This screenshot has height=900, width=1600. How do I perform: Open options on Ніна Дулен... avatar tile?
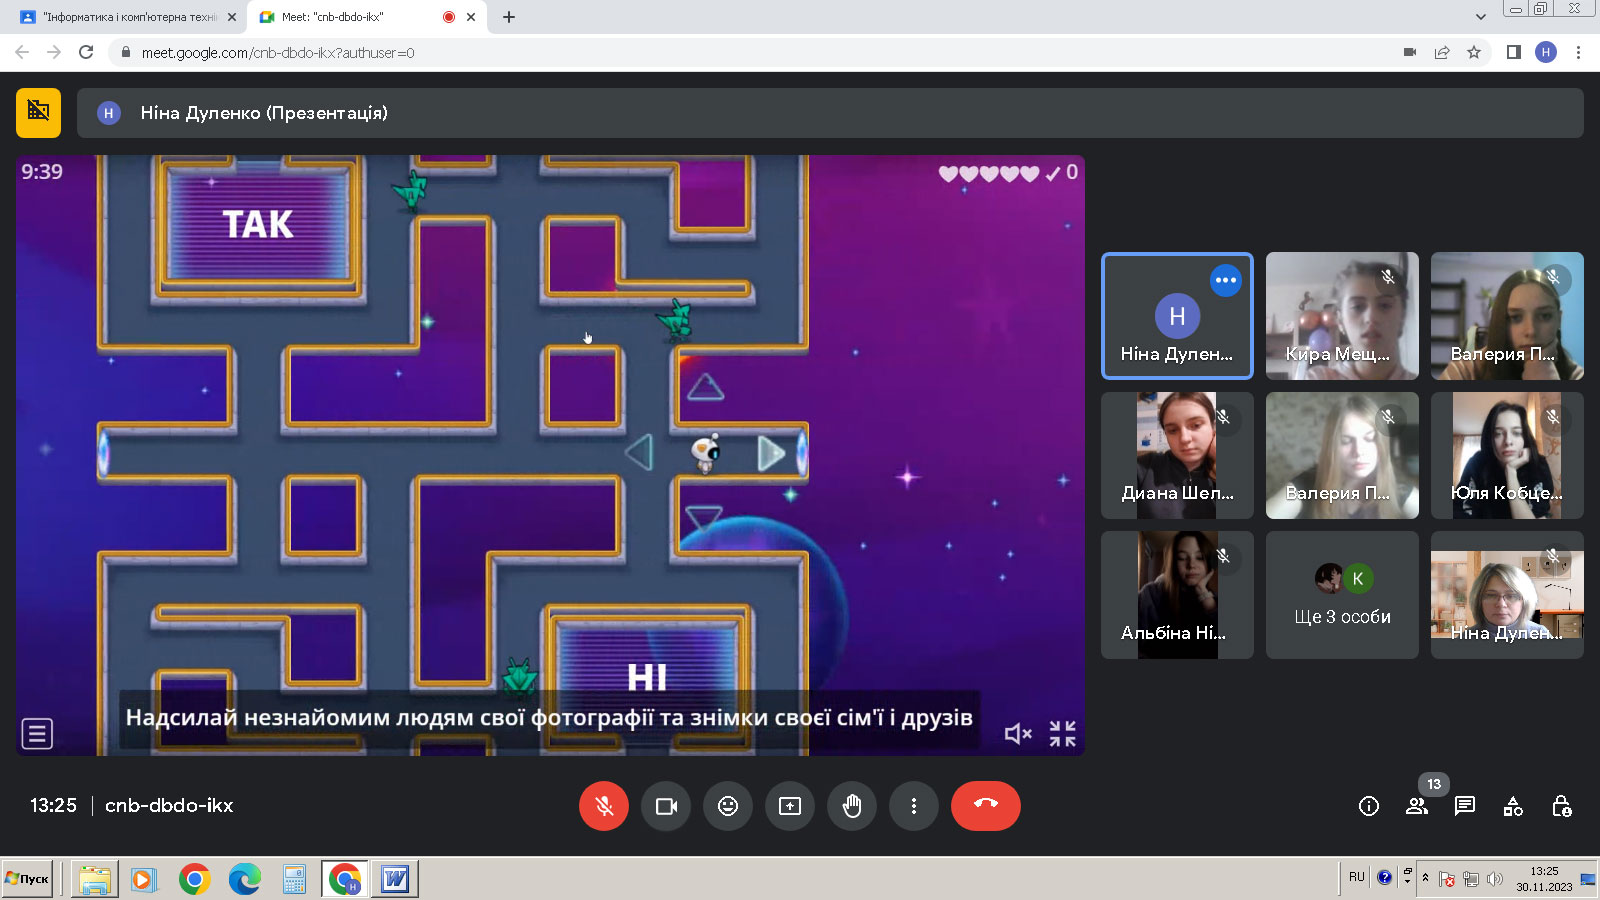point(1226,280)
